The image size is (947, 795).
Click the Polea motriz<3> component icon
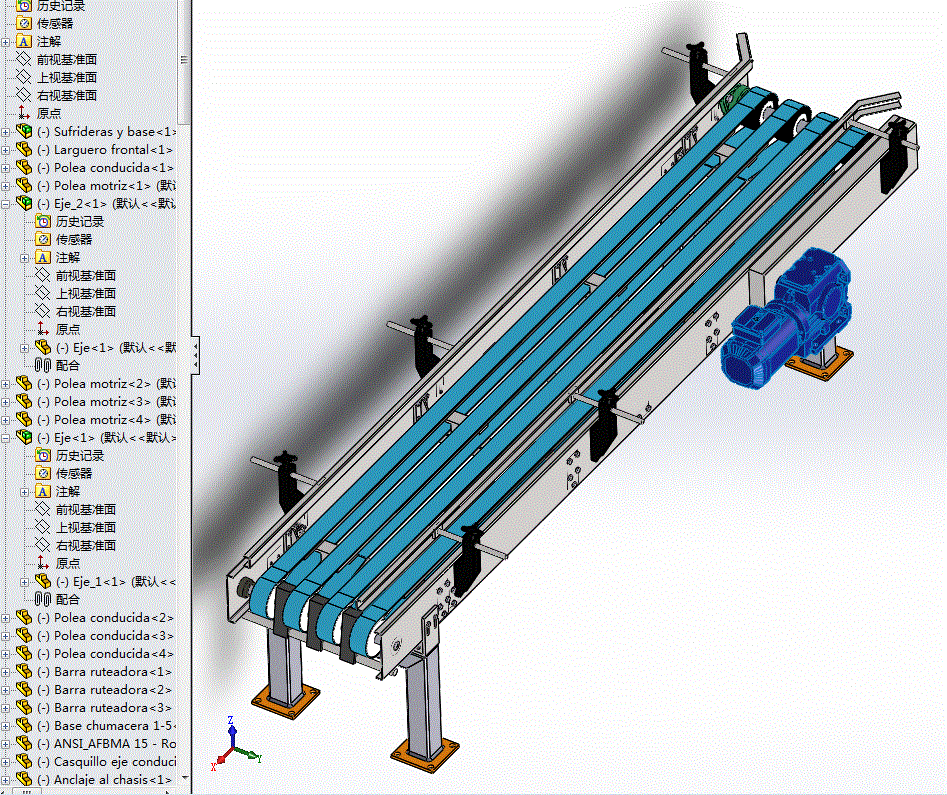click(24, 401)
